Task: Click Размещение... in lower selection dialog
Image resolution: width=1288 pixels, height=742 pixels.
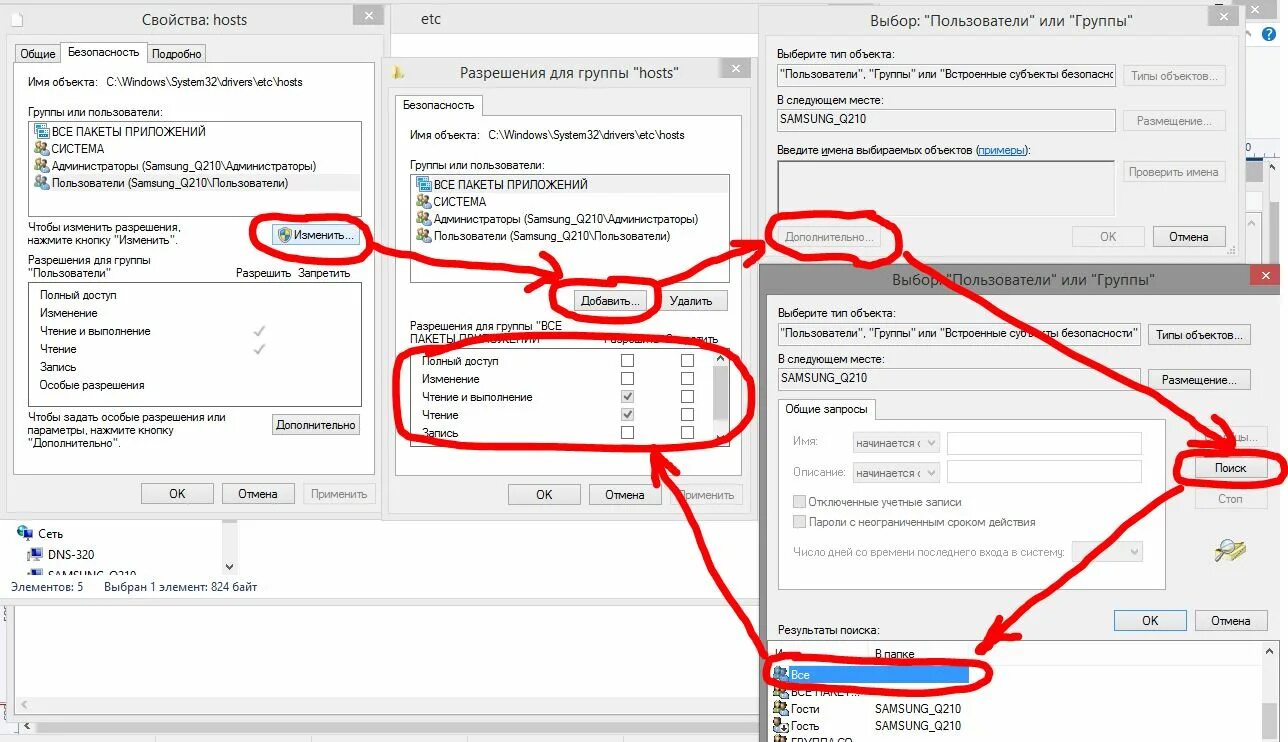Action: pyautogui.click(x=1199, y=380)
